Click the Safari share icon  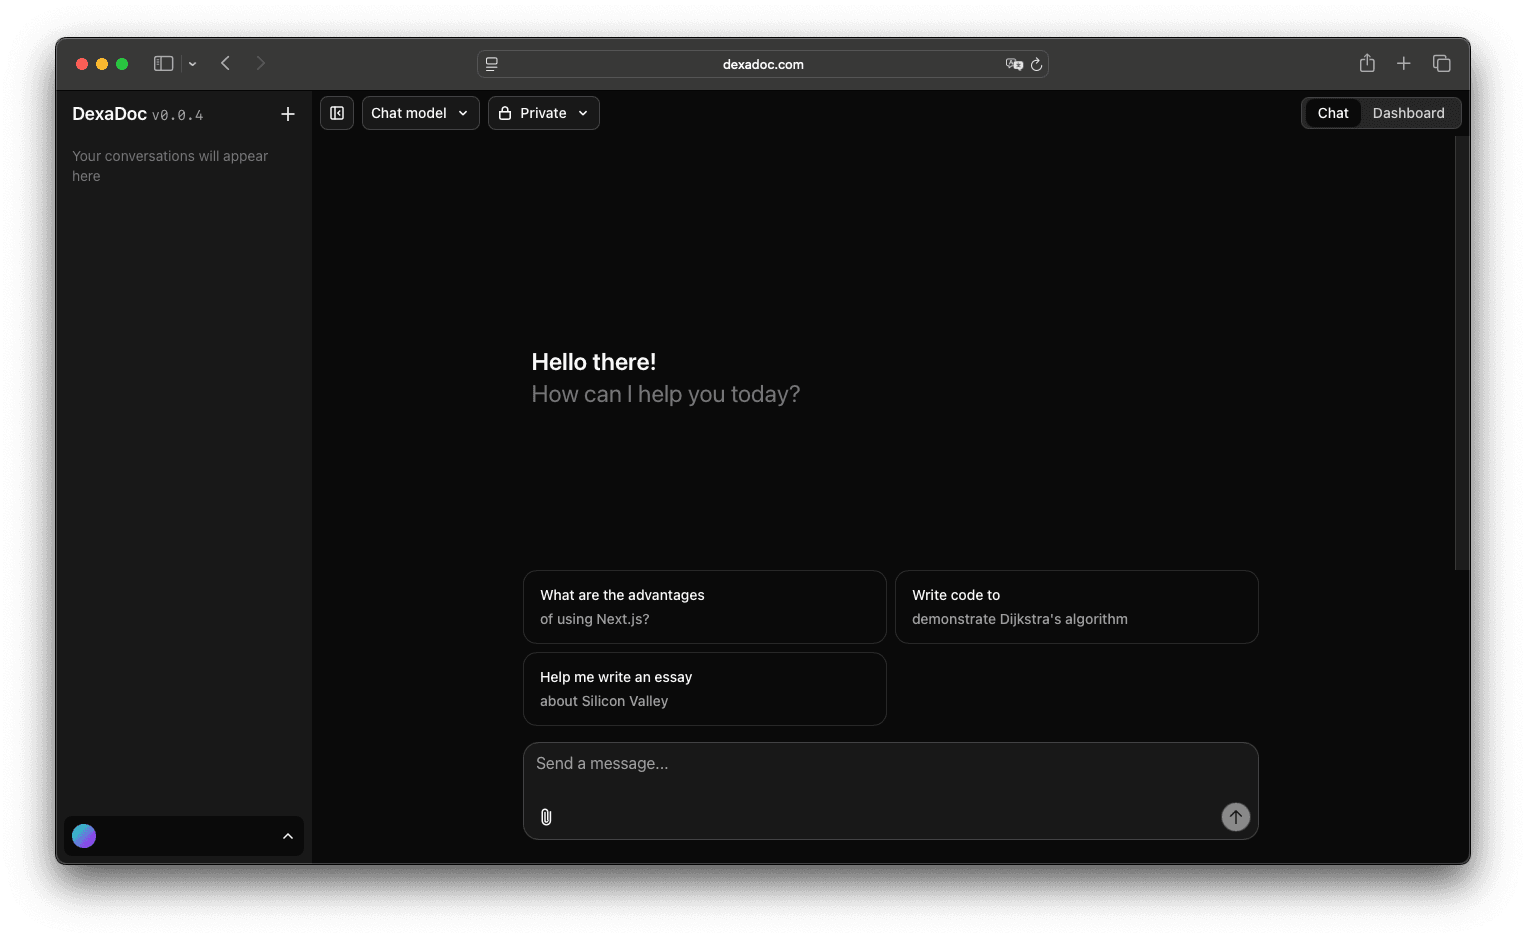(x=1367, y=64)
